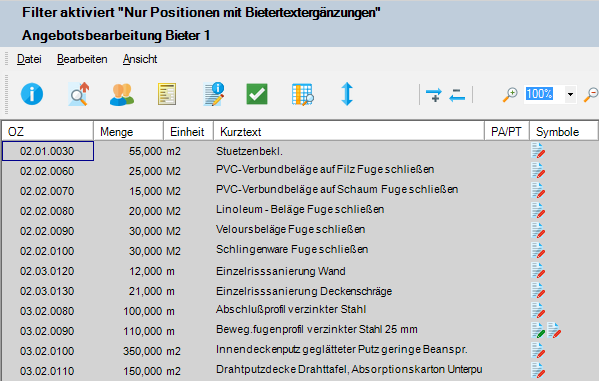Open the Bearbeiten menu
The height and width of the screenshot is (381, 599).
pyautogui.click(x=82, y=59)
